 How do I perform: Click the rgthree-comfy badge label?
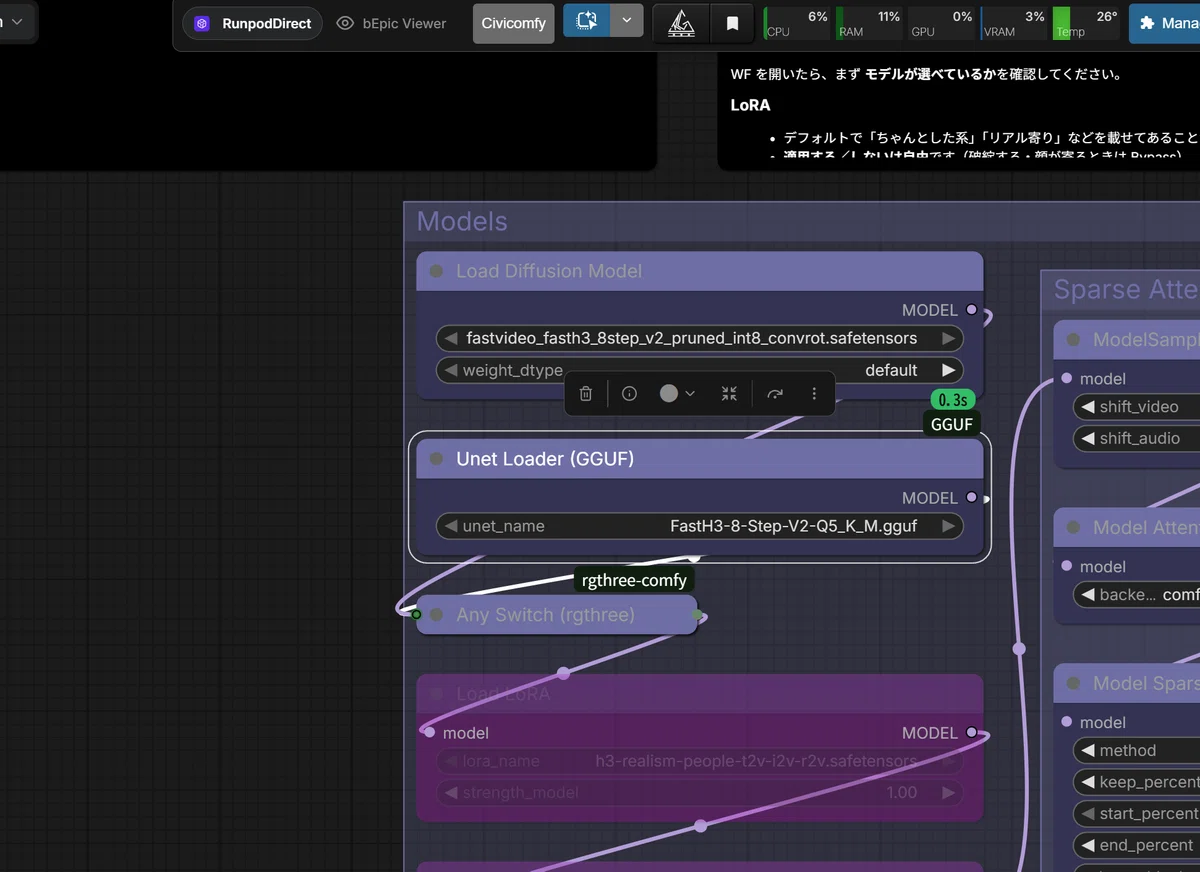[x=634, y=581]
